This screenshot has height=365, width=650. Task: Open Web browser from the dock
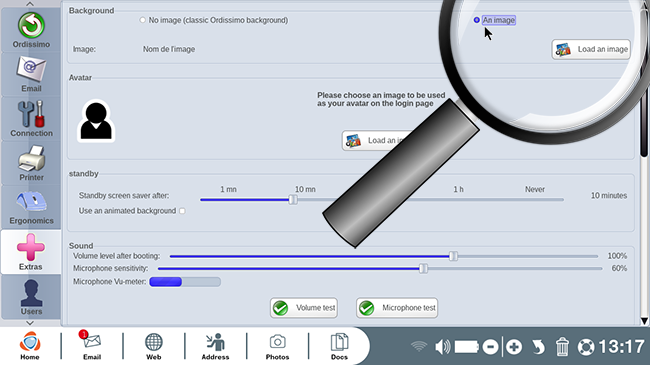click(x=153, y=346)
